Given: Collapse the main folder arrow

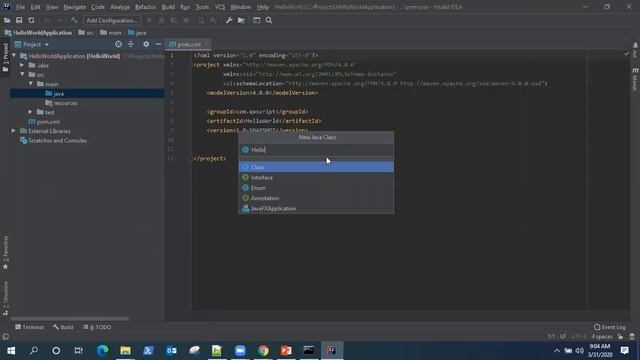Looking at the screenshot, I should click(31, 84).
